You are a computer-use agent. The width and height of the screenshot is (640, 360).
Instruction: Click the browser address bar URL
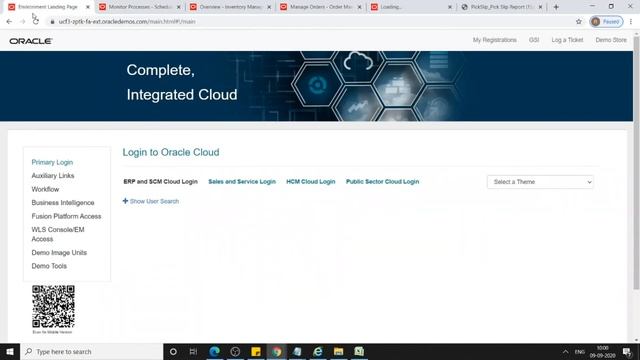click(x=127, y=22)
